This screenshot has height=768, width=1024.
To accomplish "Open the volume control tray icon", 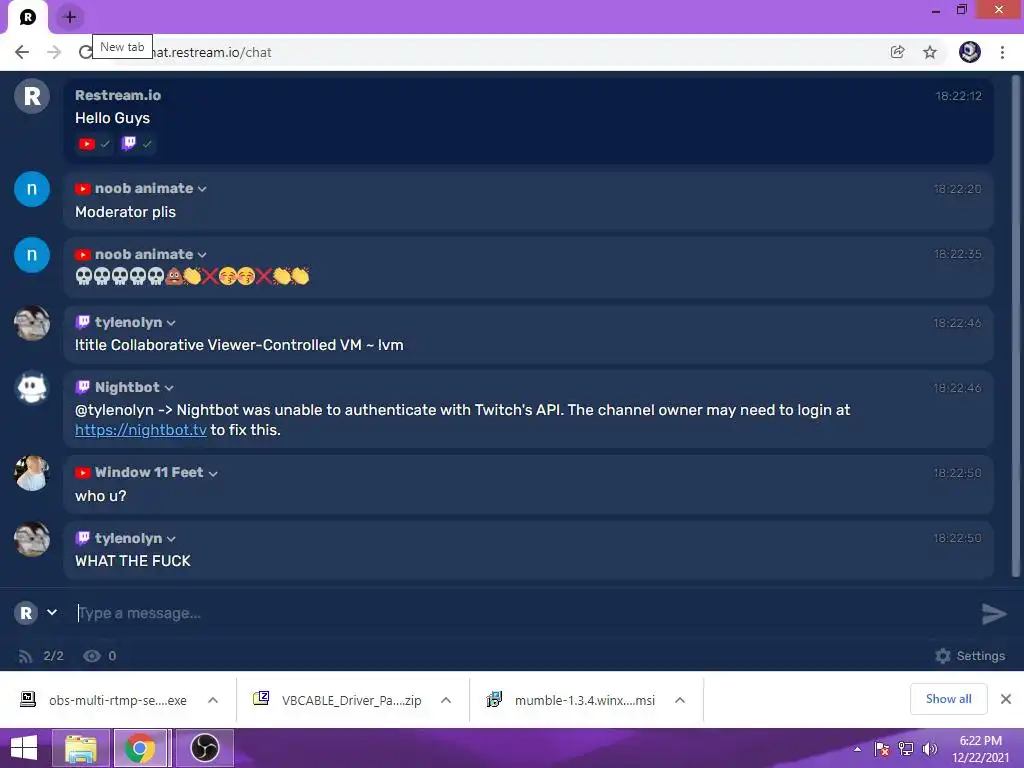I will click(x=929, y=749).
